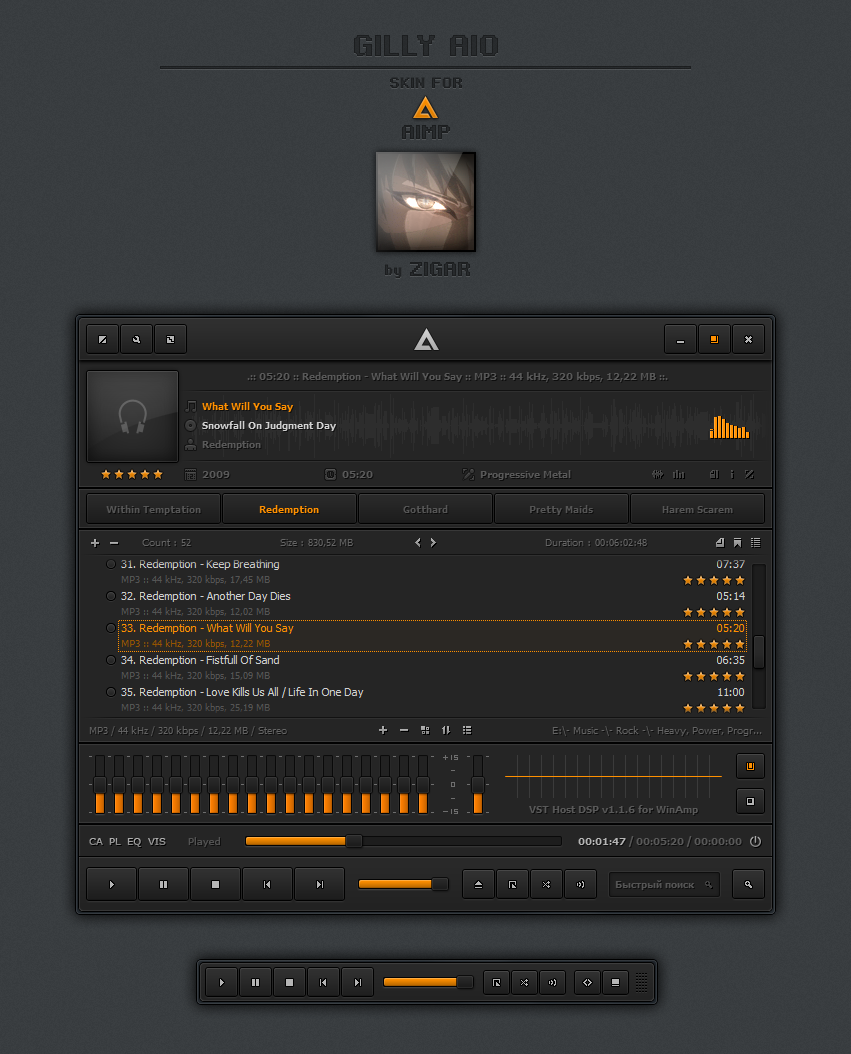Click the minus icon in the playlist footer
851x1054 pixels.
click(404, 730)
